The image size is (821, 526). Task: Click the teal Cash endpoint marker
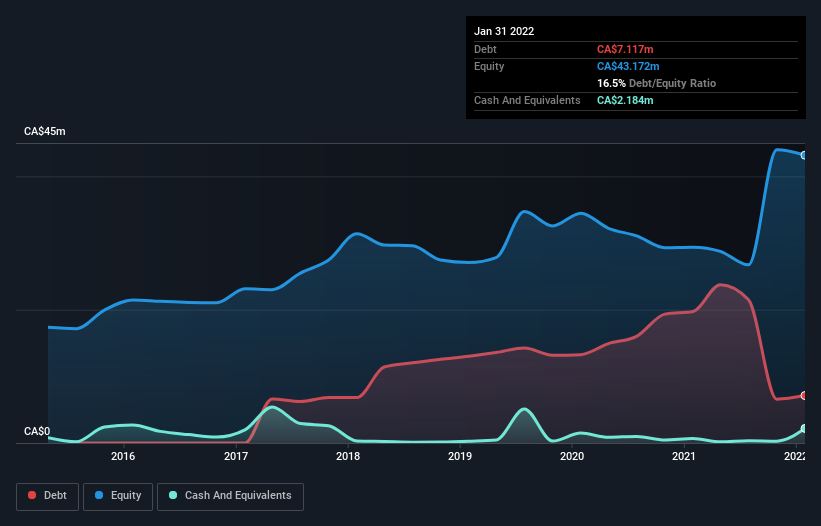tap(804, 429)
